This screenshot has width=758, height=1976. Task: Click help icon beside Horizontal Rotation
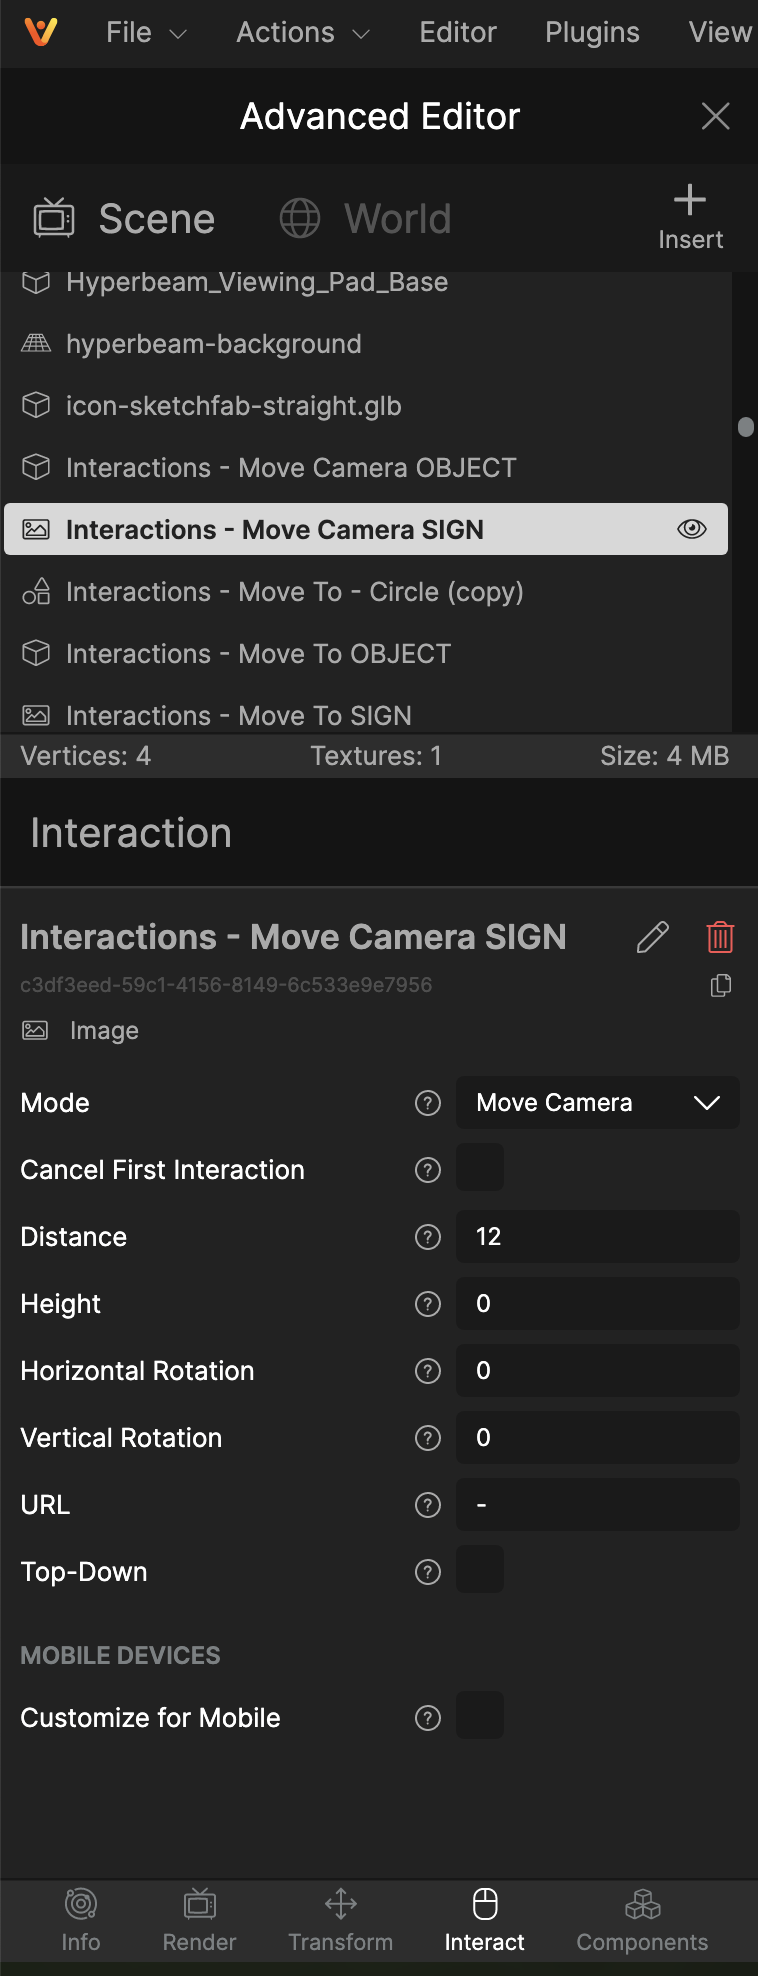click(x=428, y=1371)
